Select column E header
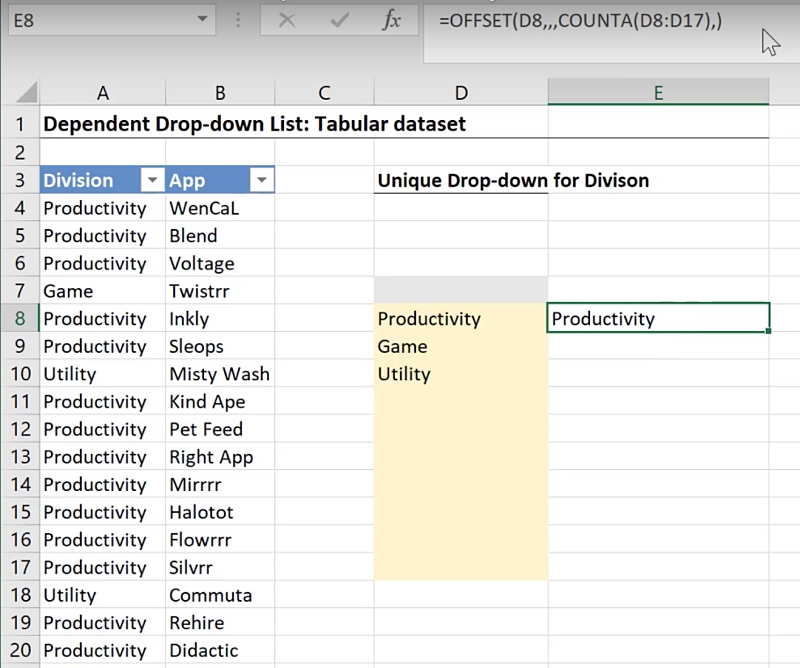Viewport: 800px width, 668px height. [x=658, y=93]
